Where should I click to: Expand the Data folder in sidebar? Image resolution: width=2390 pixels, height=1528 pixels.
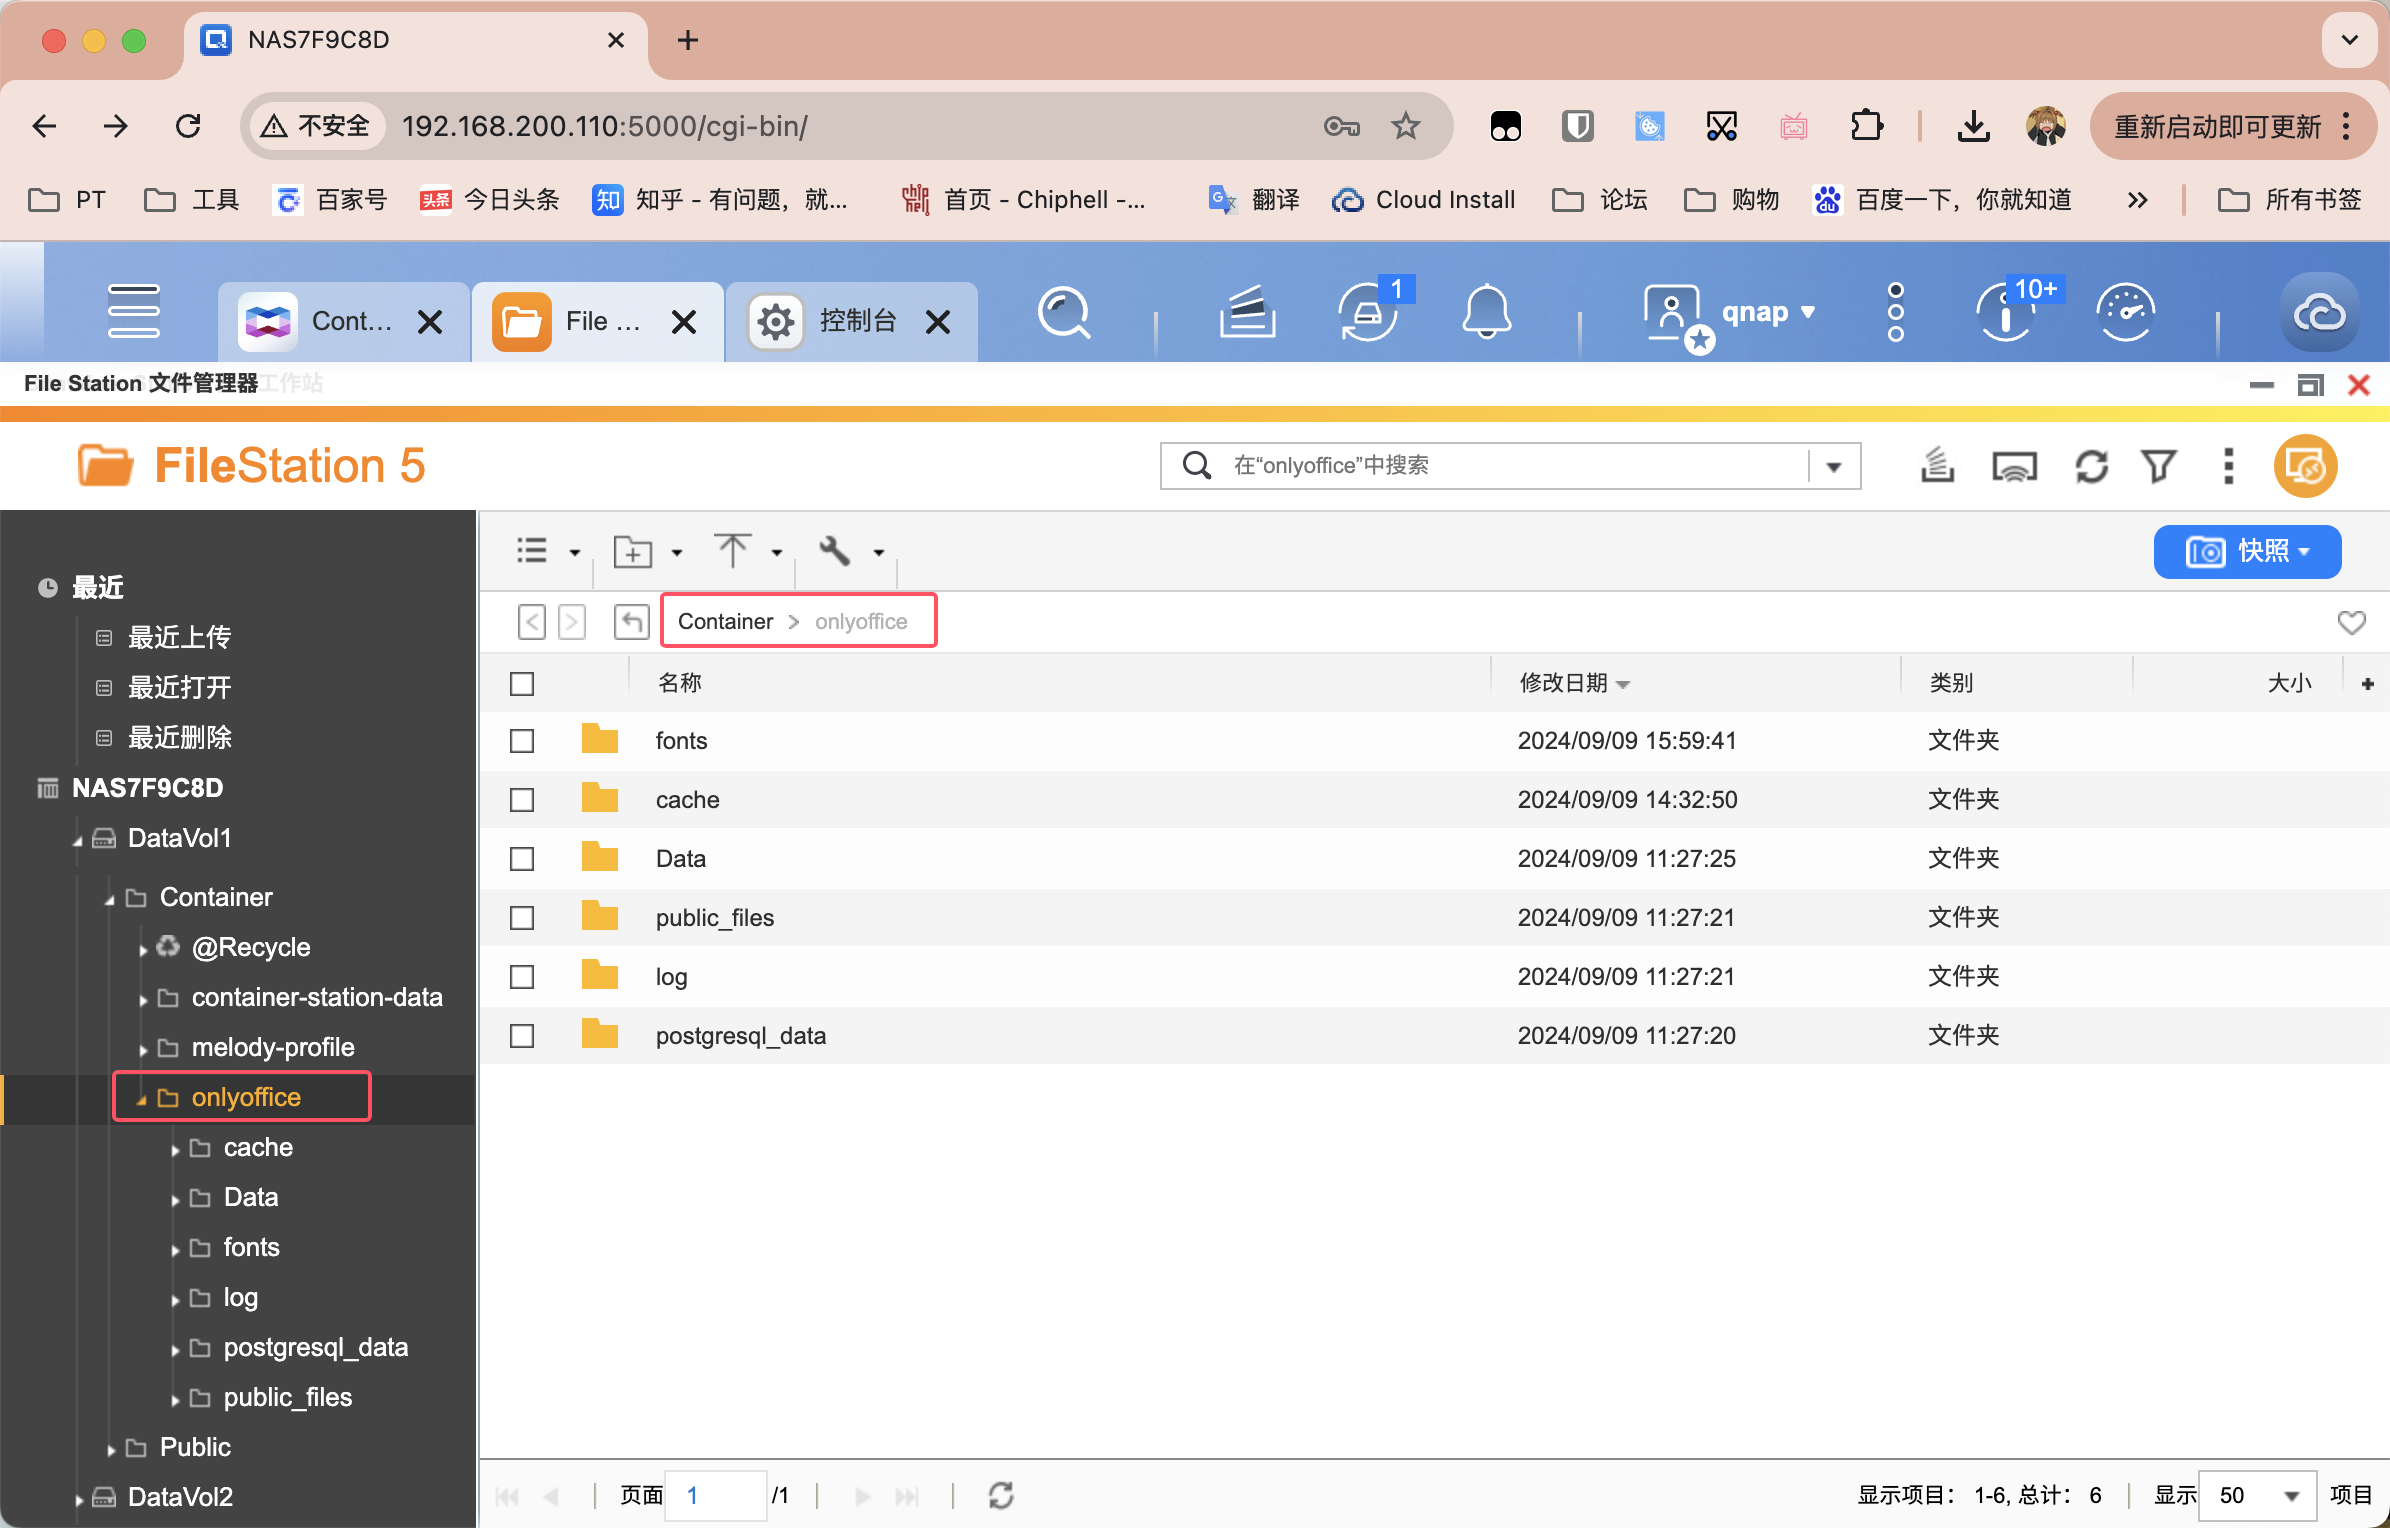pos(174,1197)
